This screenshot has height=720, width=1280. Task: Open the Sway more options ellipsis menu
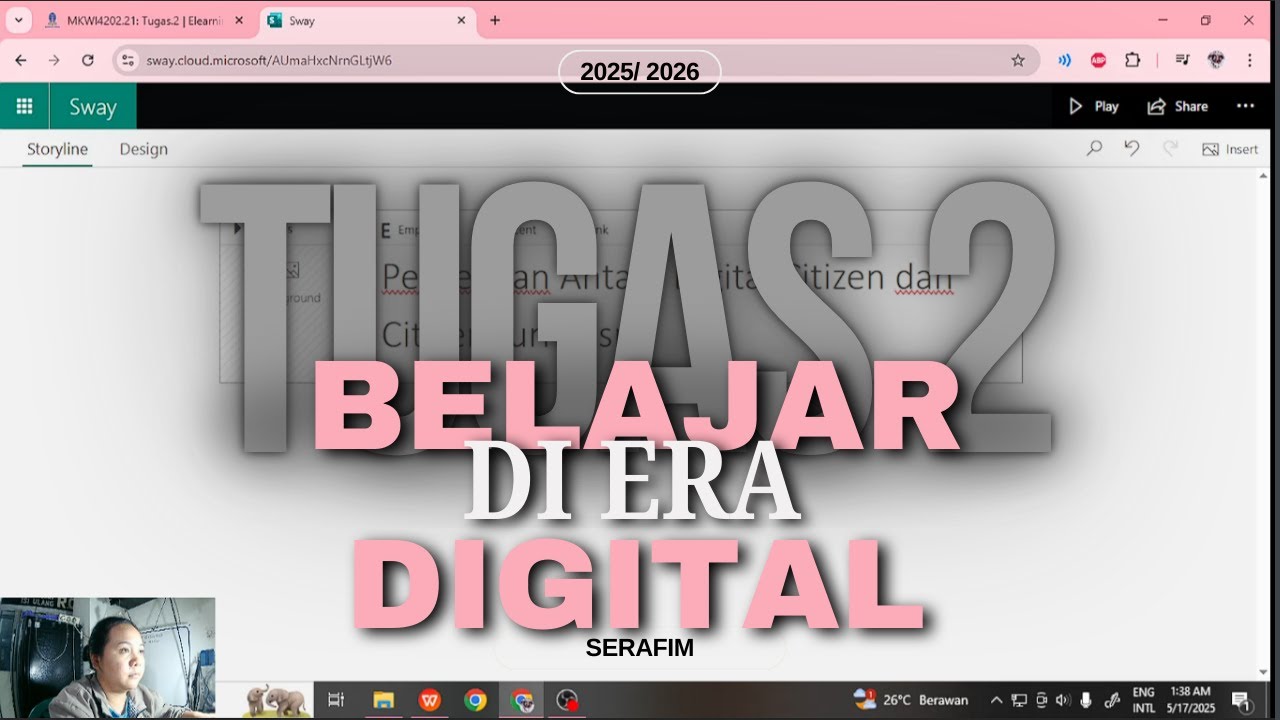(x=1245, y=106)
